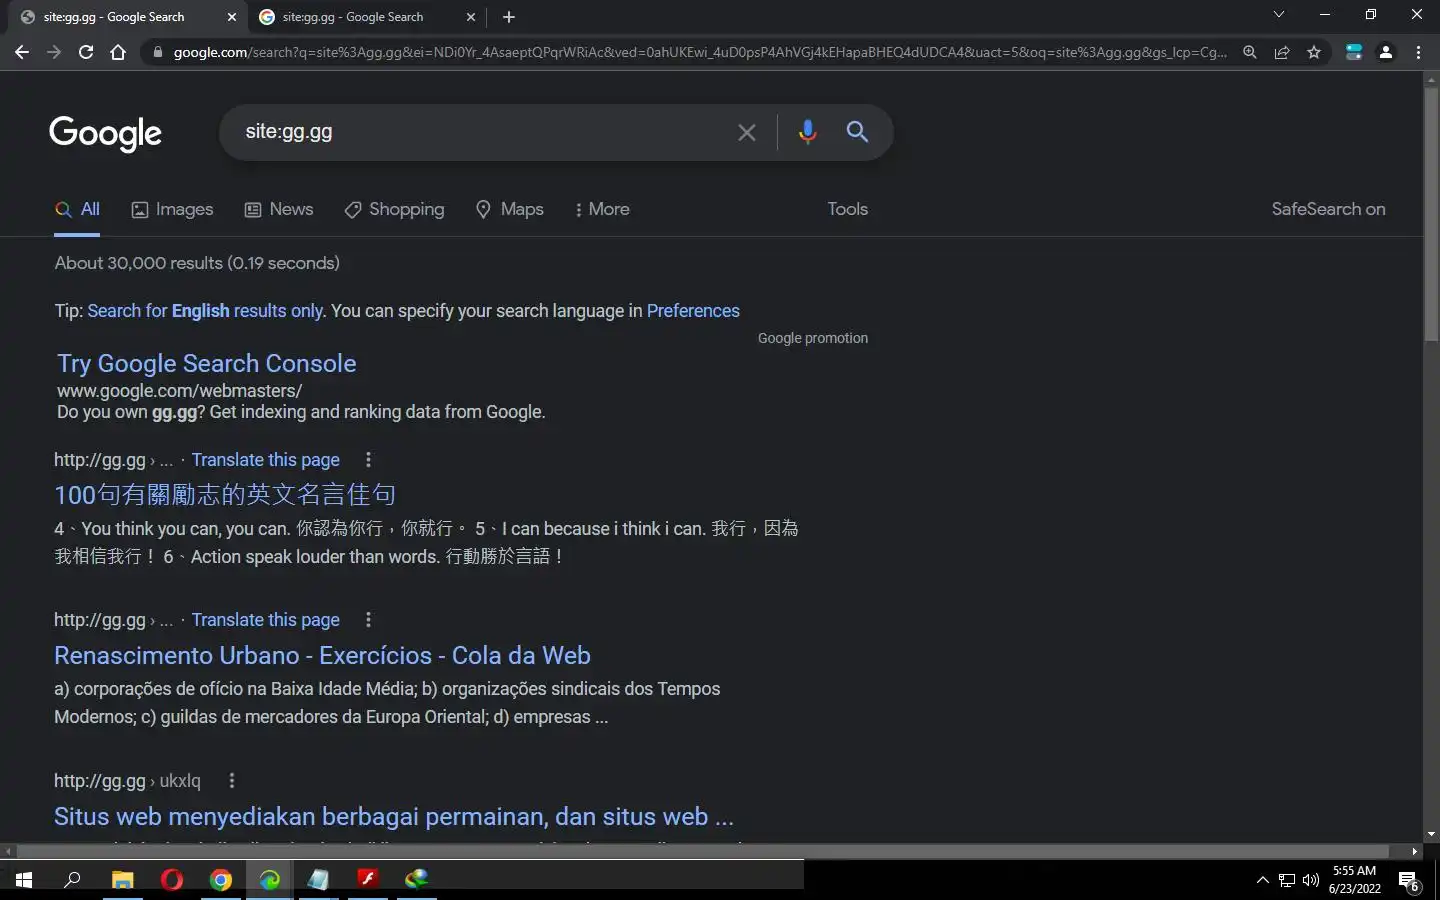Open SafeSearch on settings
The width and height of the screenshot is (1440, 900).
(x=1328, y=209)
